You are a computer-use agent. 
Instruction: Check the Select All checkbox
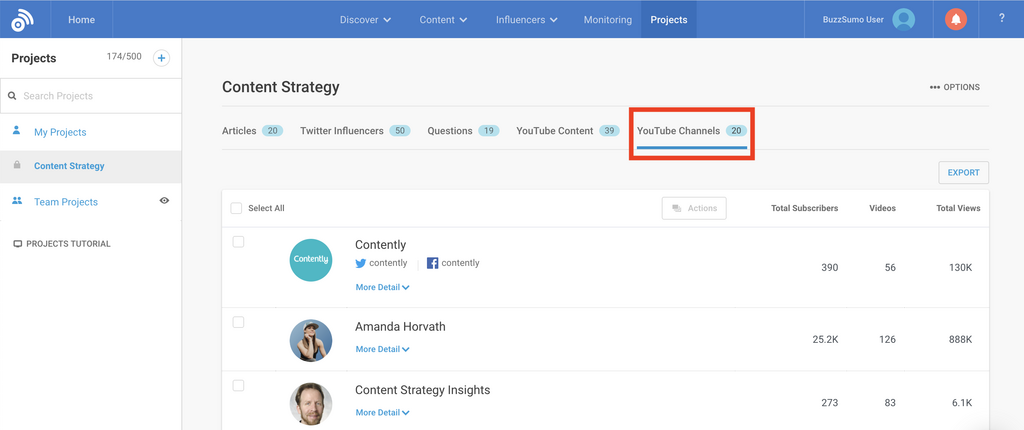click(236, 208)
